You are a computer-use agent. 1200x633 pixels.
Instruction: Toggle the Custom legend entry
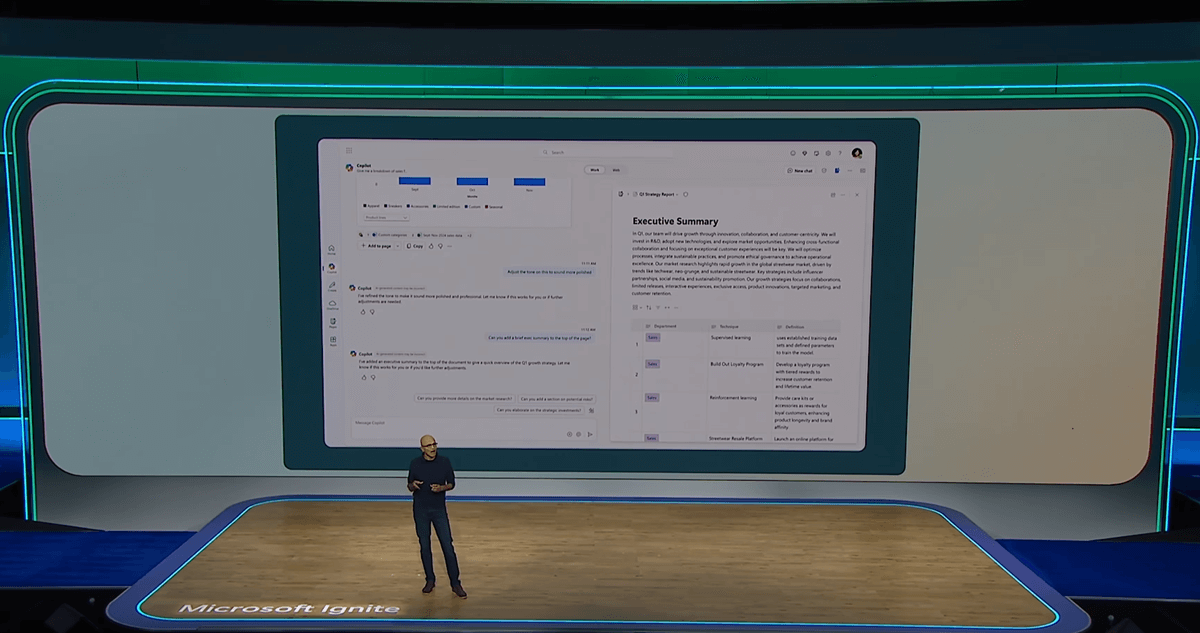[x=473, y=206]
